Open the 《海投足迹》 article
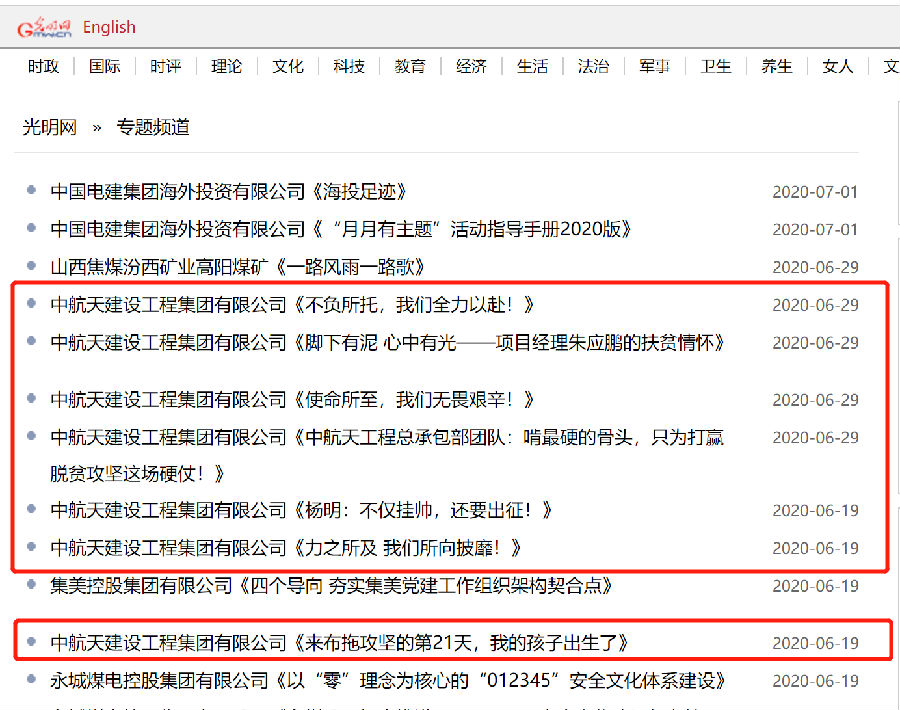Viewport: 900px width, 710px height. click(229, 191)
